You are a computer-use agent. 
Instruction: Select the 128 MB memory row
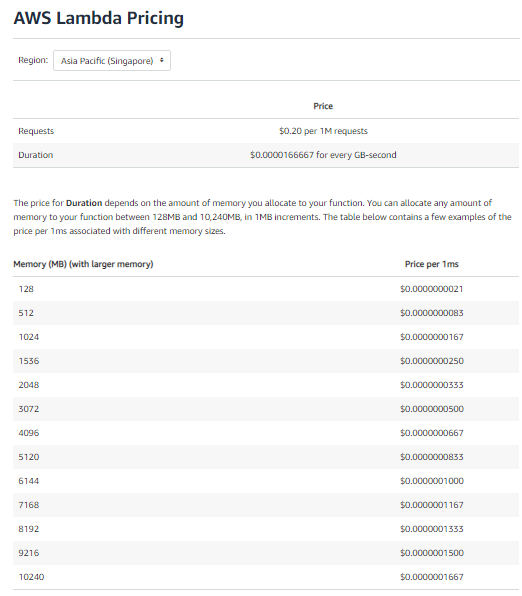[x=266, y=289]
